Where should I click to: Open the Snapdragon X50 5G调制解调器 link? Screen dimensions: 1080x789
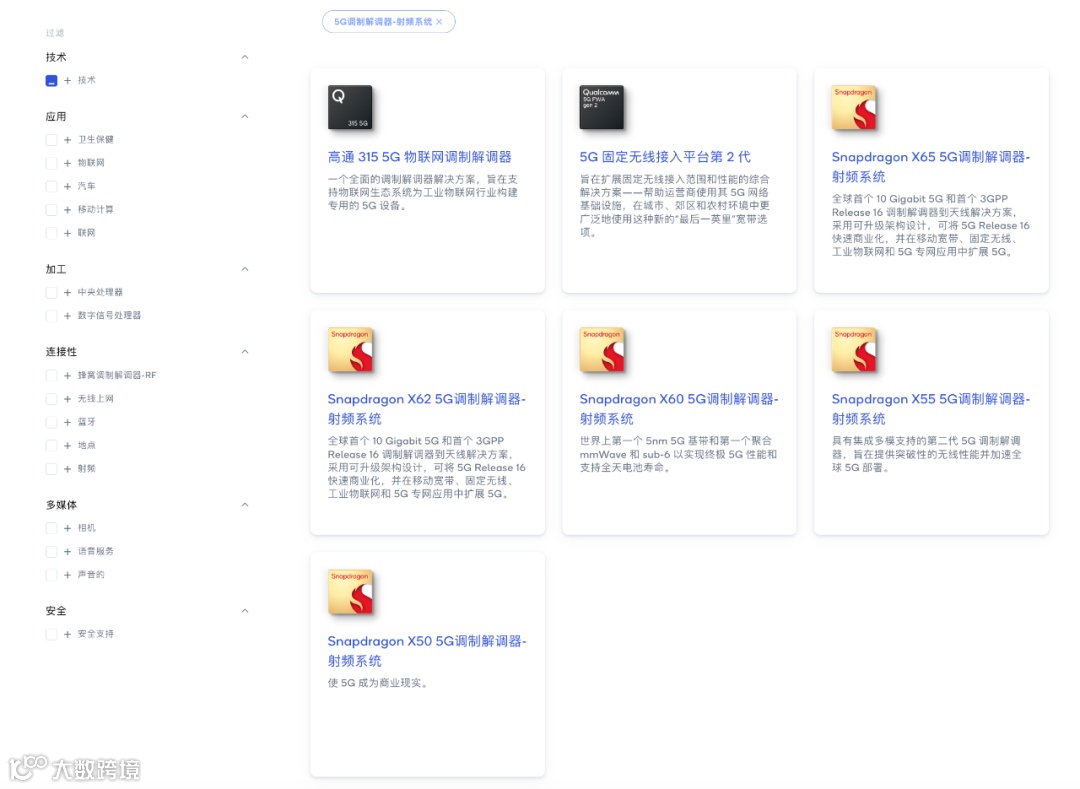coord(426,651)
